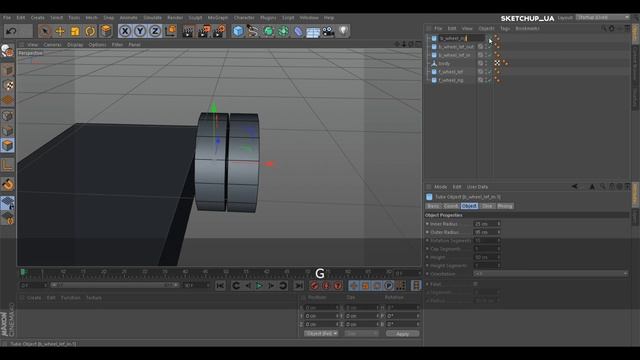
Task: Click the green Array modeling icon
Action: click(x=283, y=31)
